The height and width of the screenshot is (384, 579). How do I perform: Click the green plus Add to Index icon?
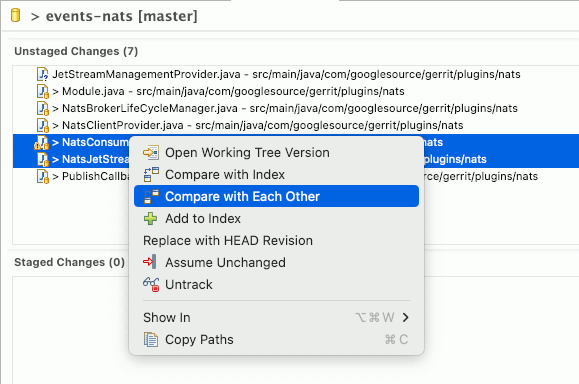[150, 219]
